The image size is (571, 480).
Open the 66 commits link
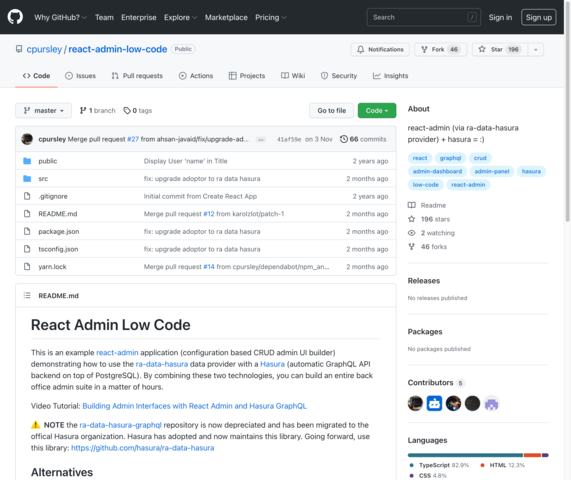point(363,139)
